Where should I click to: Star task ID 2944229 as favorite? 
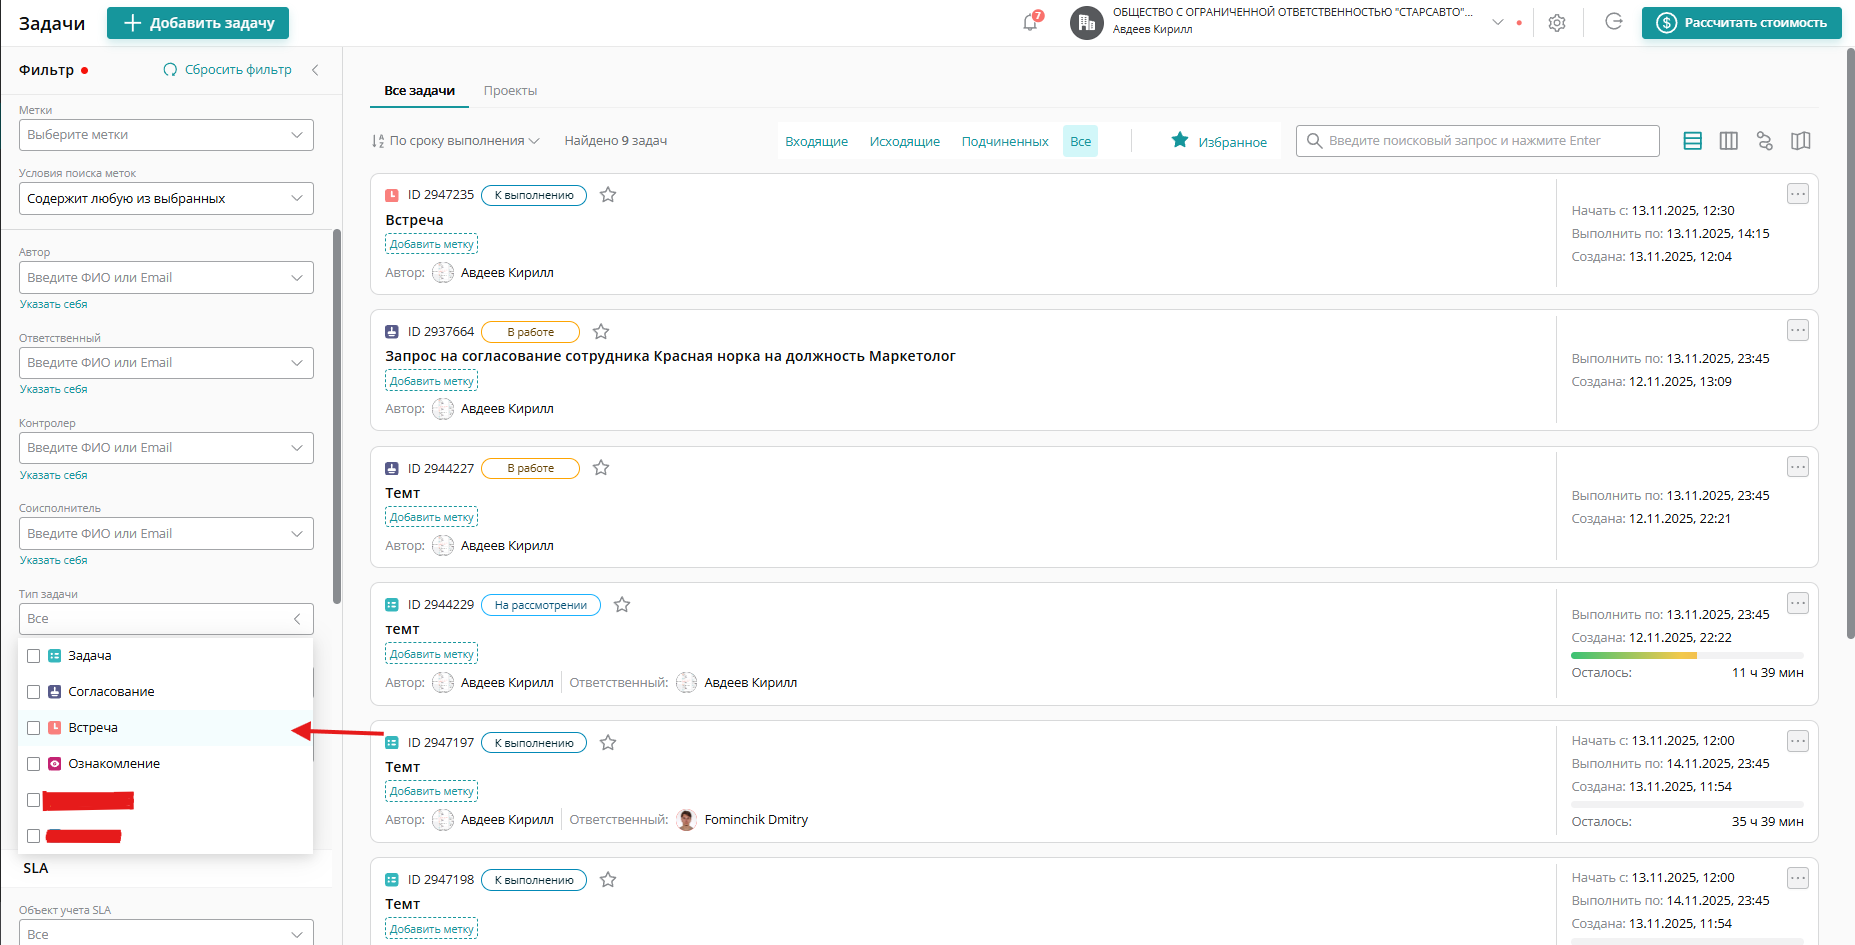[622, 605]
